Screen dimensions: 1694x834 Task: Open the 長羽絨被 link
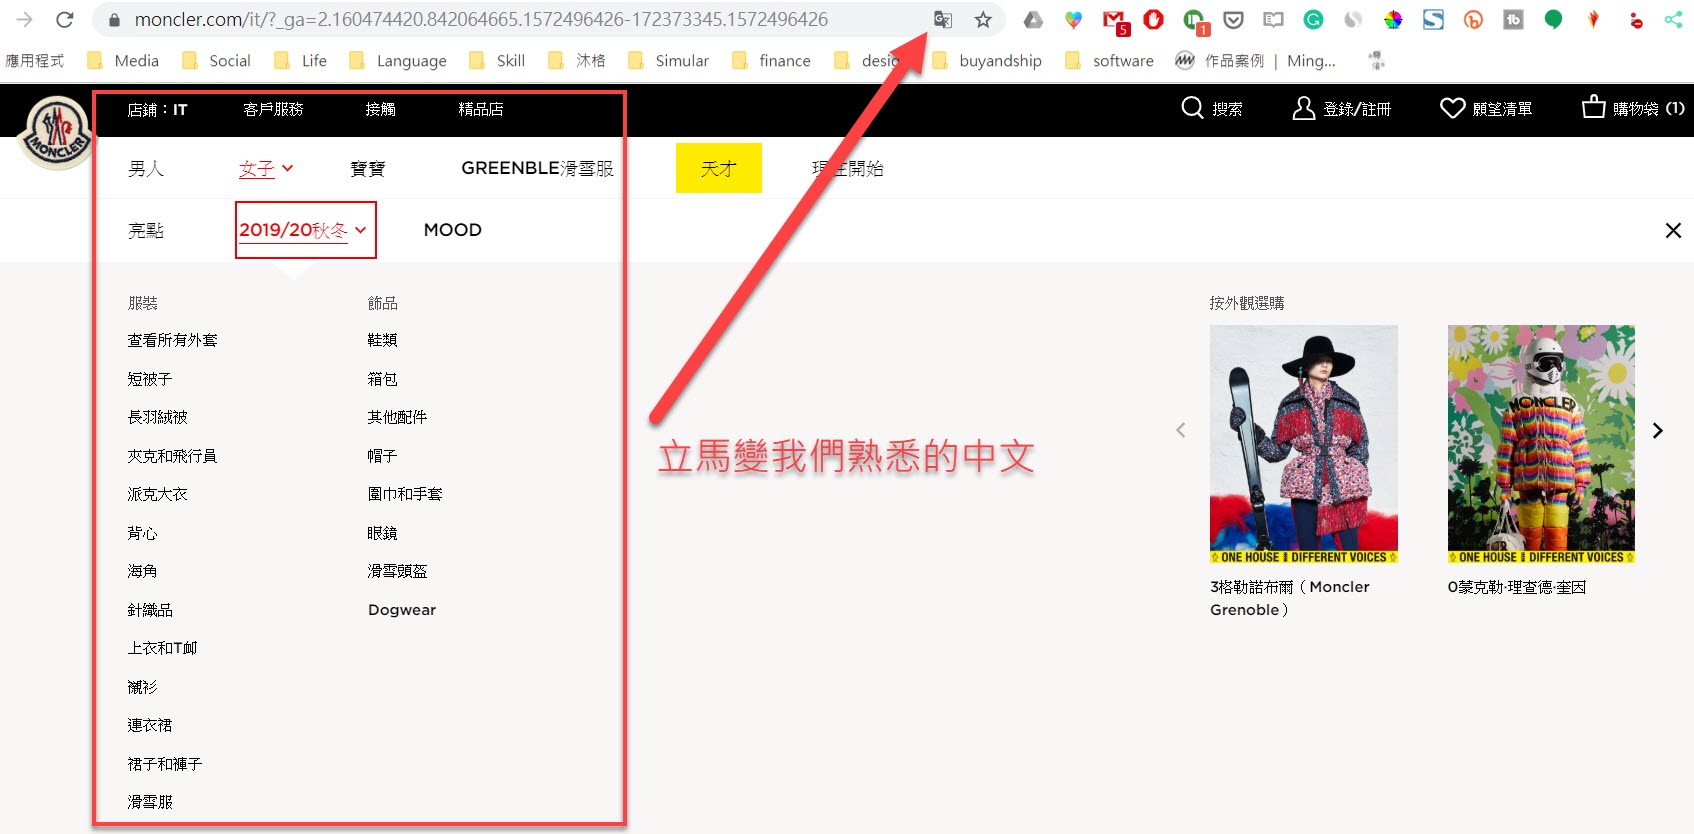click(158, 417)
